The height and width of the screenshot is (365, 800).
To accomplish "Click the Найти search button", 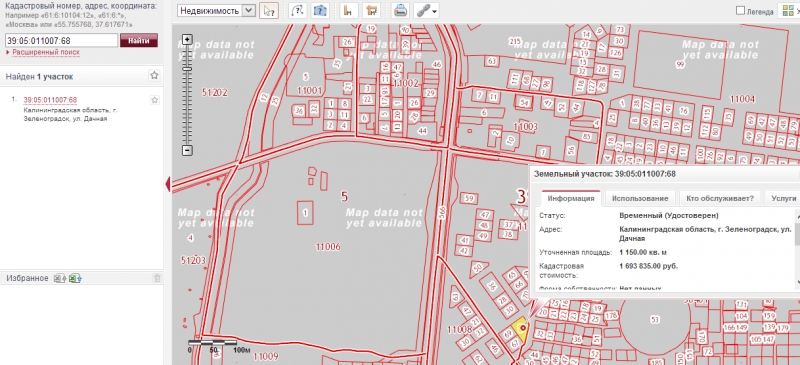I will (139, 40).
